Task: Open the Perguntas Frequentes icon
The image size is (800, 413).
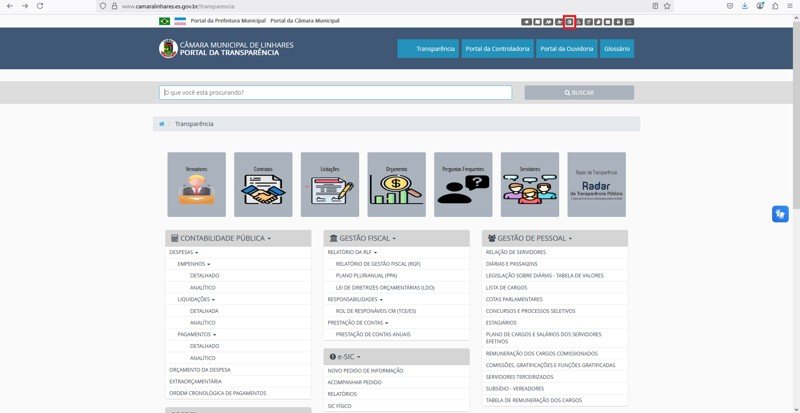Action: (463, 185)
